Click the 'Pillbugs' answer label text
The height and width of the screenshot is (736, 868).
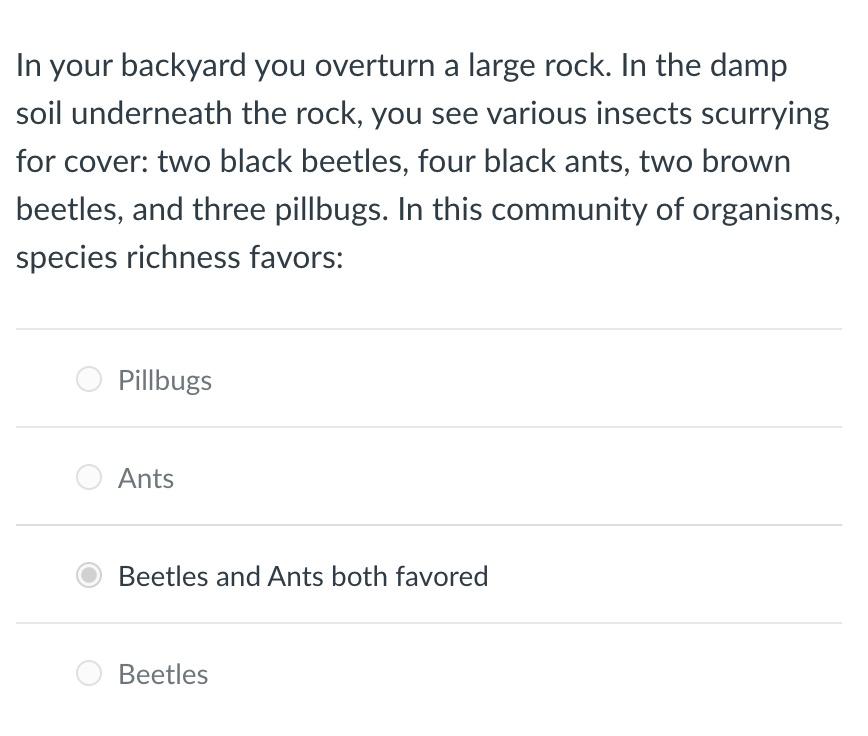pyautogui.click(x=165, y=381)
